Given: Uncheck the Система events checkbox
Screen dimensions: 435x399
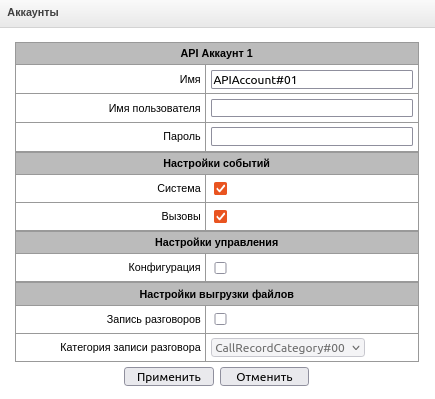Looking at the screenshot, I should [220, 188].
